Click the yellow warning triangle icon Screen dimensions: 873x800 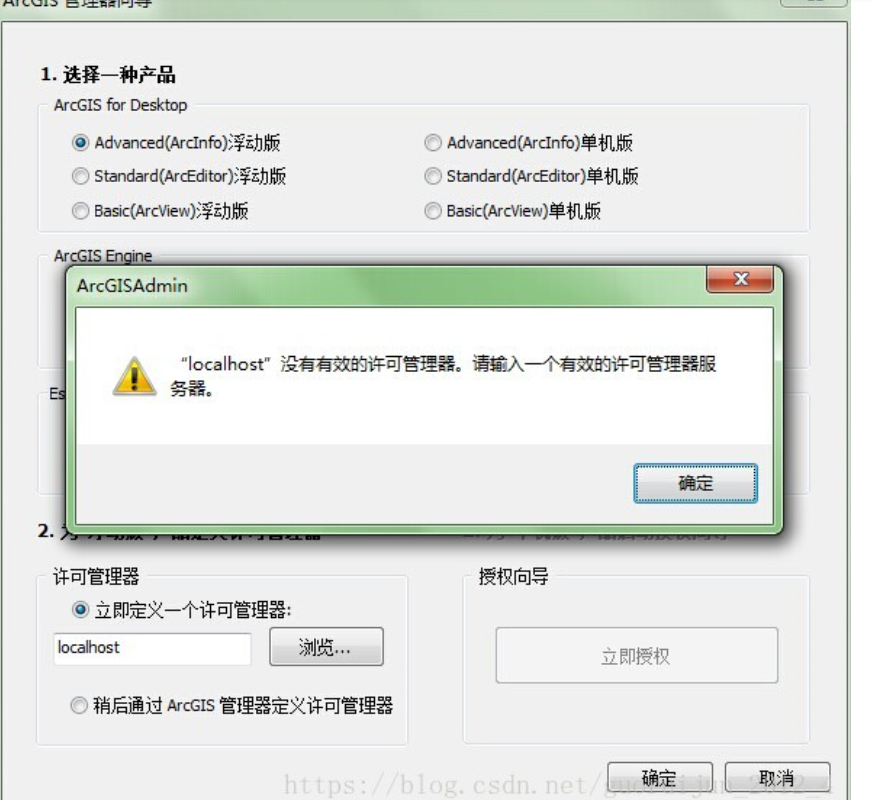tap(134, 376)
